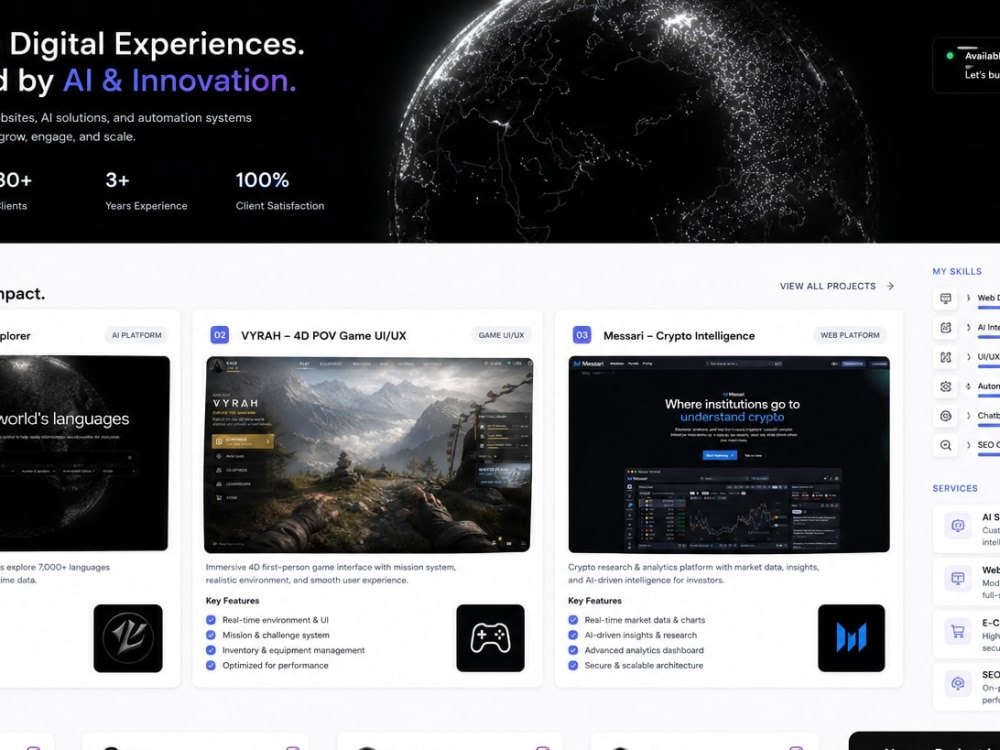Image resolution: width=1000 pixels, height=750 pixels.
Task: Click the Crypto research & analytics description
Action: coord(693,573)
